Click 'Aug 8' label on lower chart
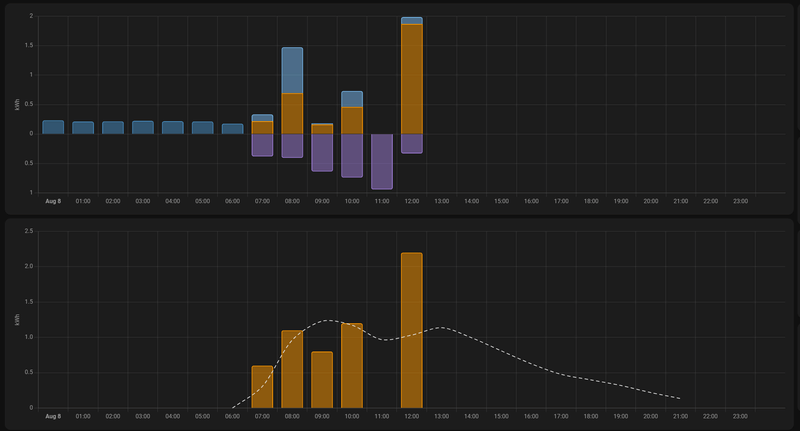The image size is (800, 431). pos(53,417)
